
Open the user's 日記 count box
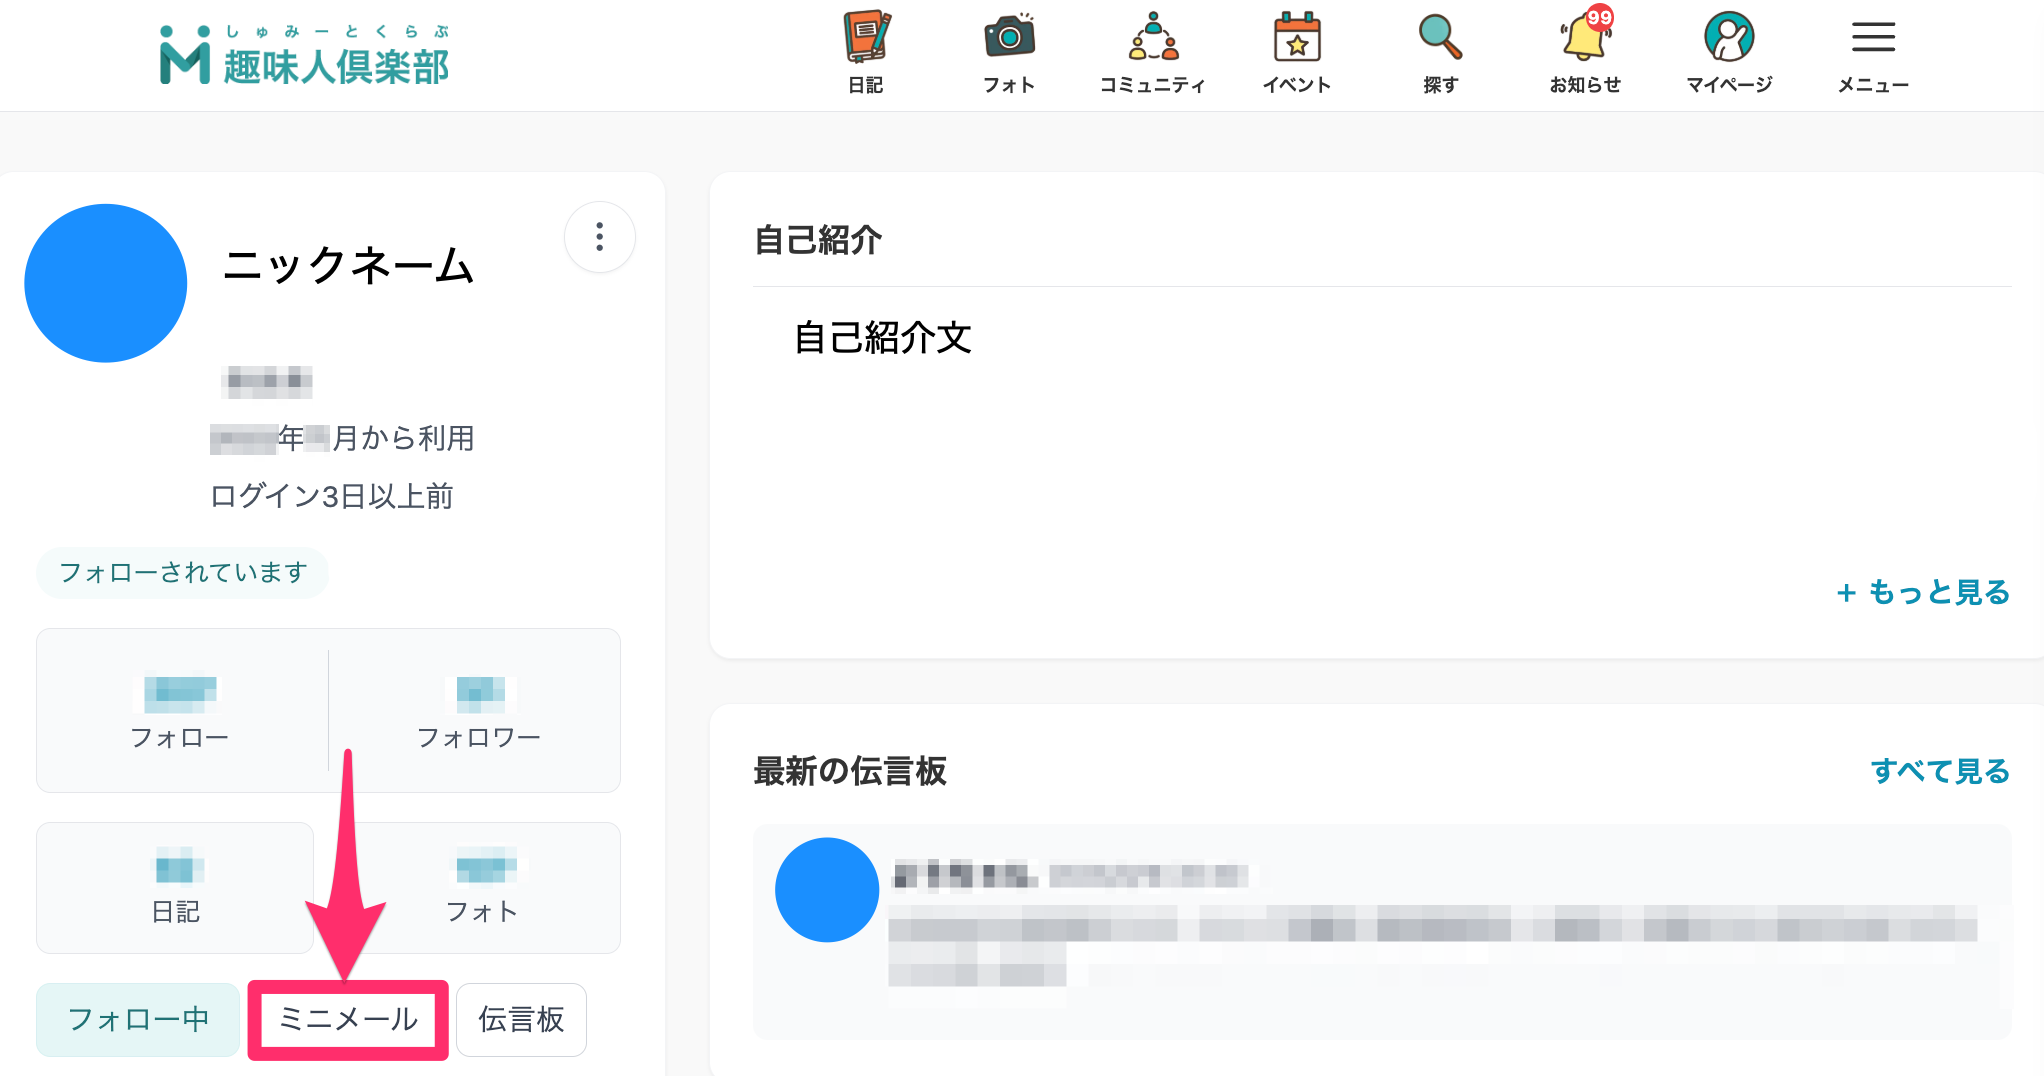pos(175,888)
